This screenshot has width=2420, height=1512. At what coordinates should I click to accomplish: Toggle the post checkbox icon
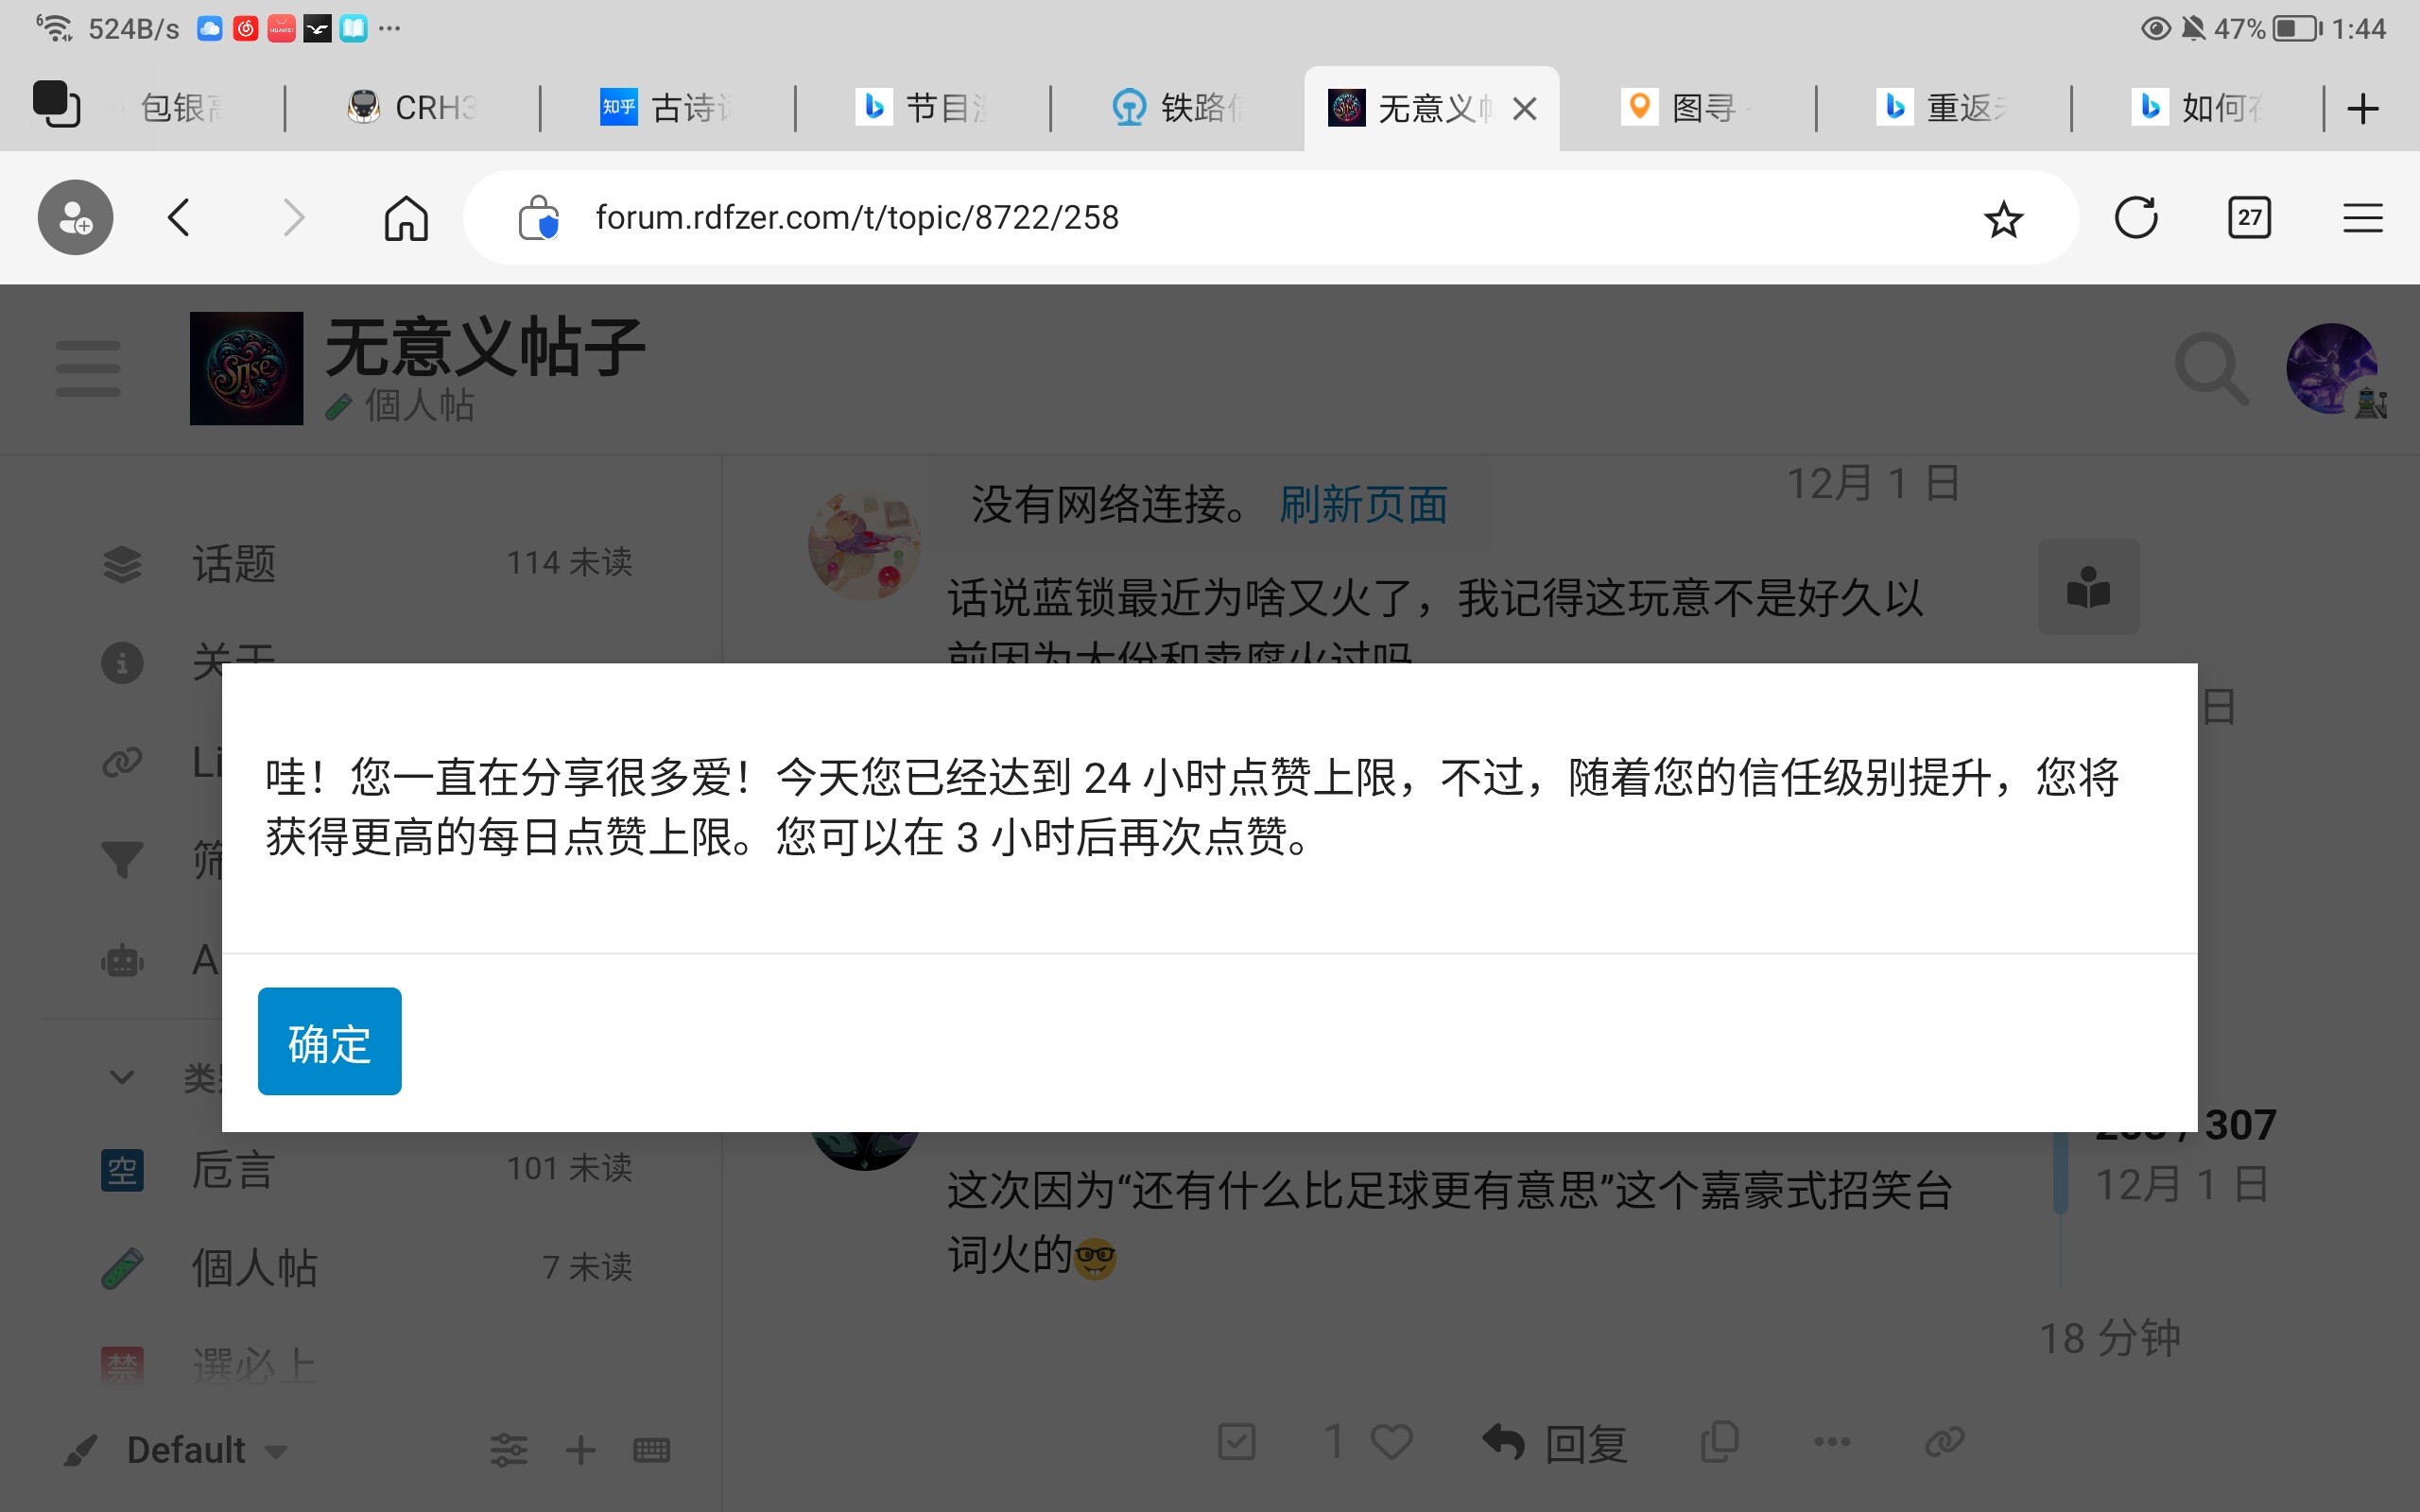(1237, 1441)
